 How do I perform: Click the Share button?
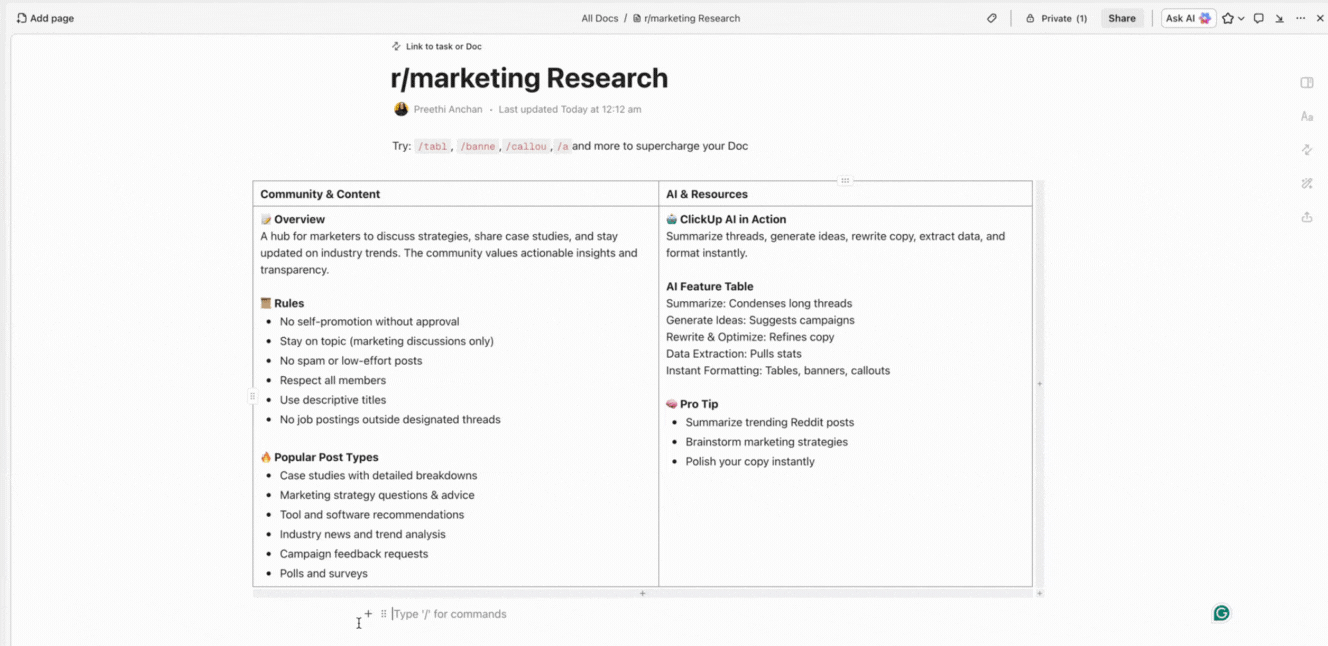[1122, 18]
